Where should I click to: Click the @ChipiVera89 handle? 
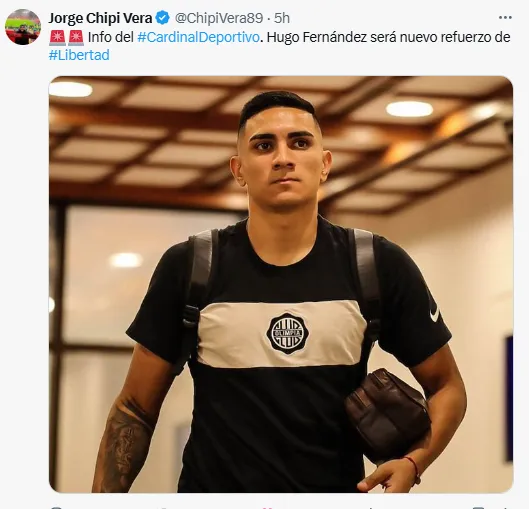pos(219,18)
